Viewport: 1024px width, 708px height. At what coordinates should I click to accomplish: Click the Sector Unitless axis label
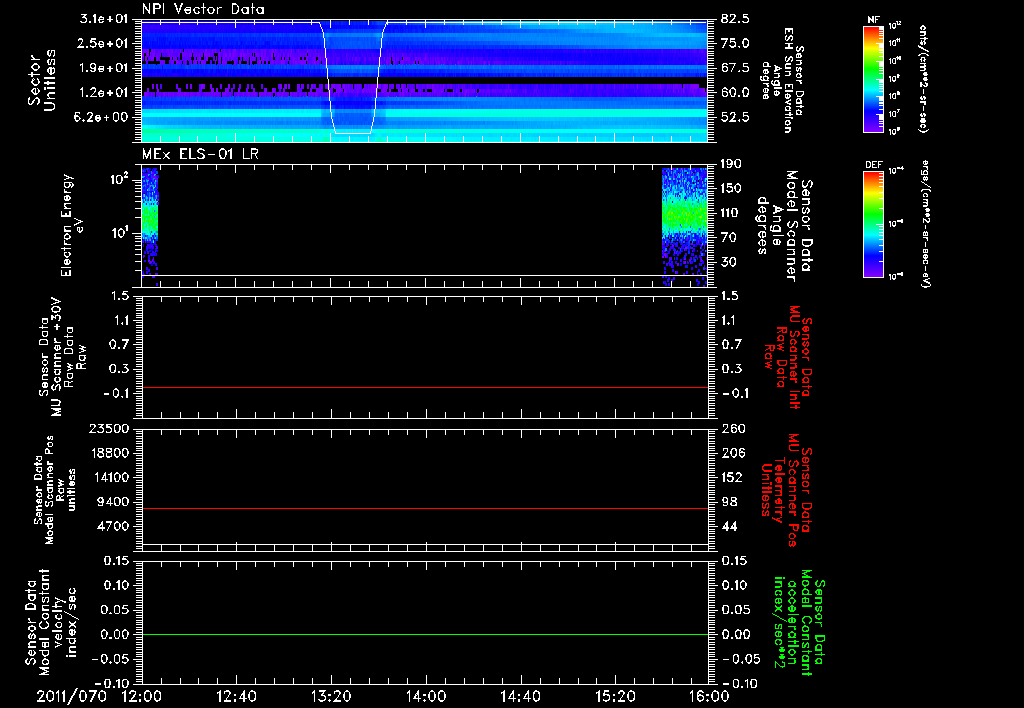(42, 80)
